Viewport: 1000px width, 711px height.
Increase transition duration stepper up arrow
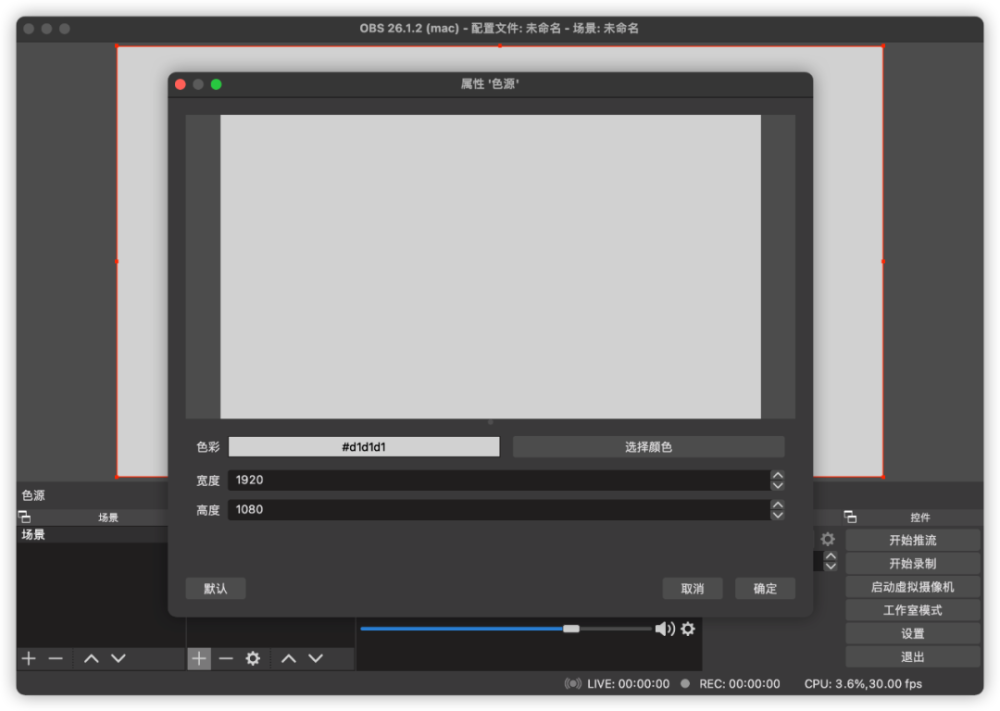[x=830, y=556]
